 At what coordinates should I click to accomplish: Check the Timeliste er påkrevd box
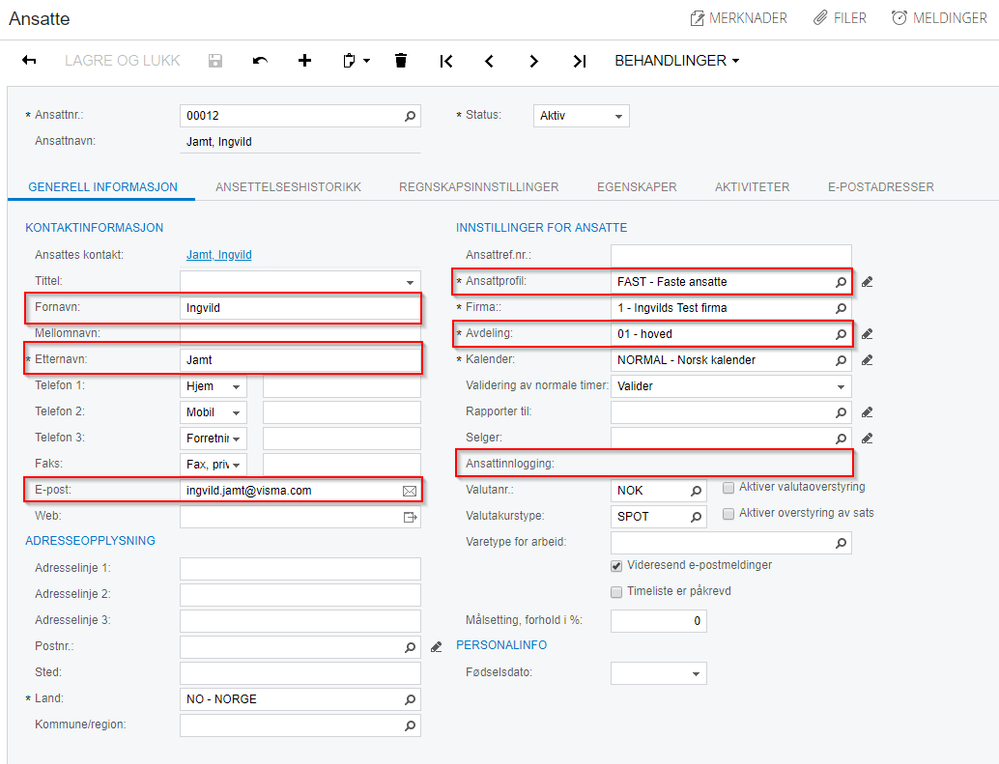pyautogui.click(x=617, y=592)
